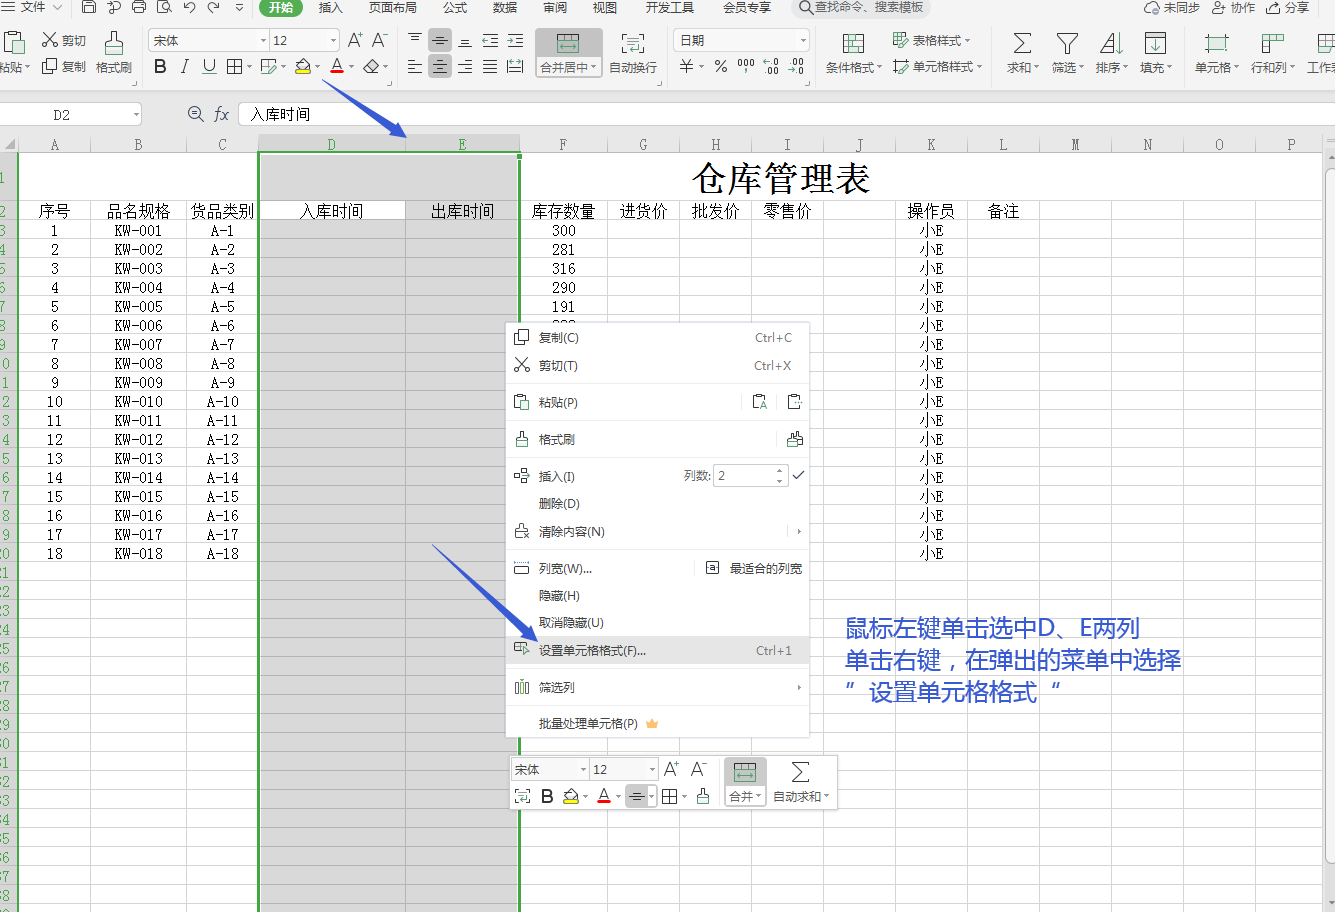Click 最适合的列宽 in the context menu
1335x912 pixels.
[x=755, y=568]
